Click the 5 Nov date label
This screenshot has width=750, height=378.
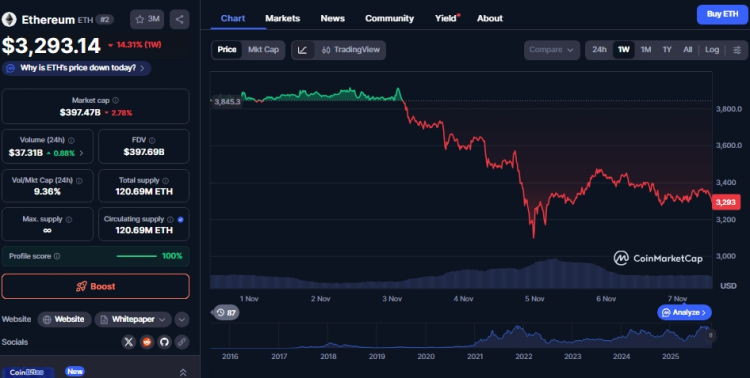(x=534, y=299)
